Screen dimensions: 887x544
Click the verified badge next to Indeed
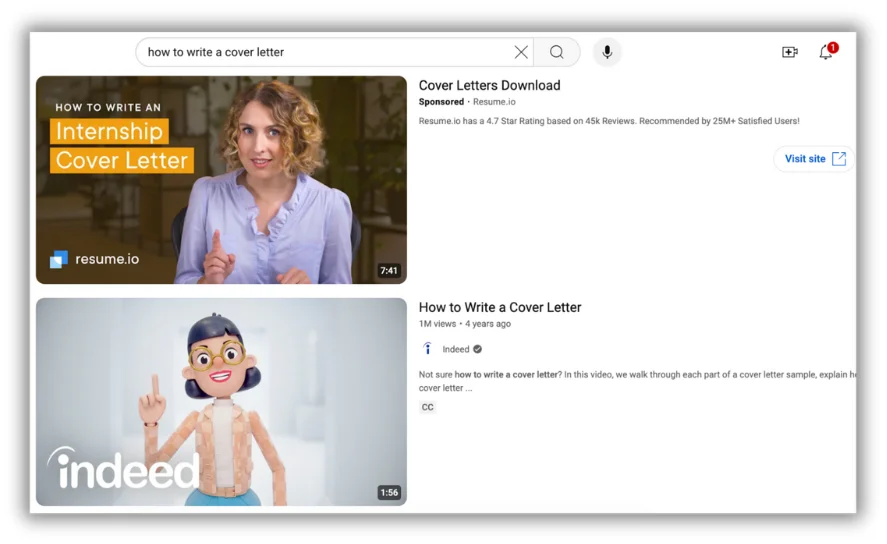(x=477, y=349)
